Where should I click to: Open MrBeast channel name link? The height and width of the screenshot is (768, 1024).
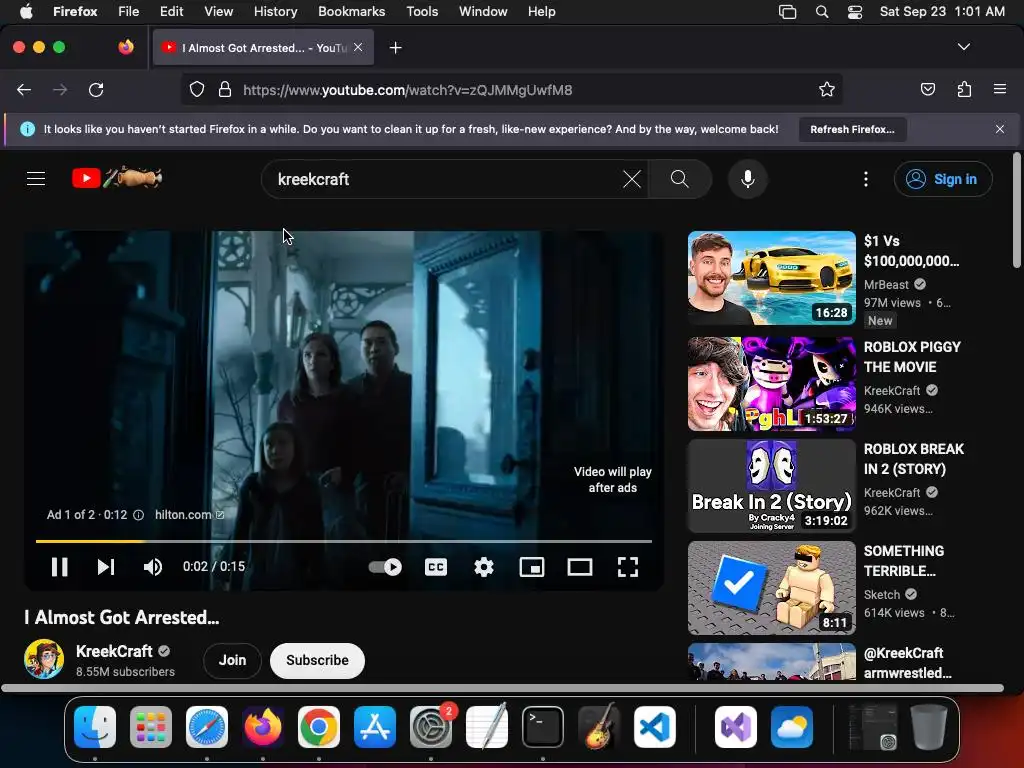click(x=886, y=285)
